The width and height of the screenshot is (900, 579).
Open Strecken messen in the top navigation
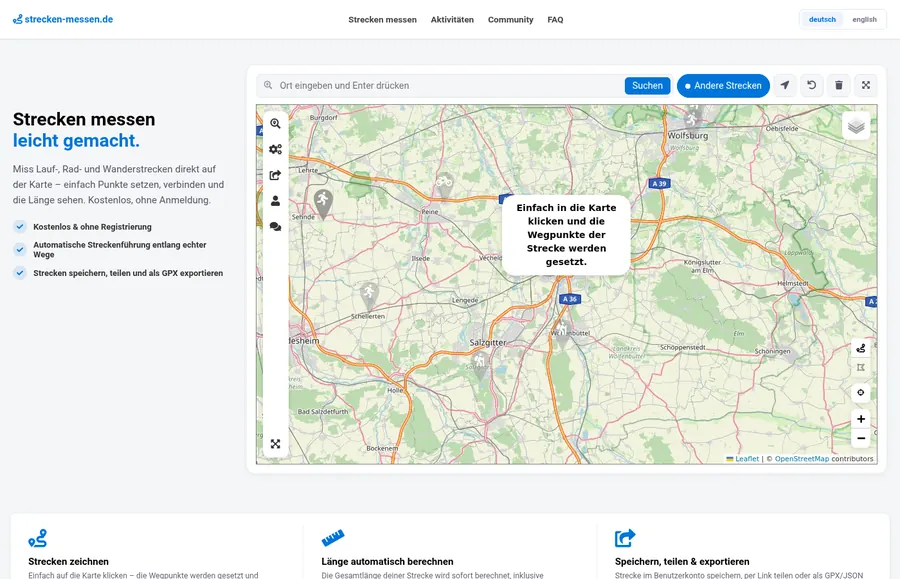click(382, 20)
